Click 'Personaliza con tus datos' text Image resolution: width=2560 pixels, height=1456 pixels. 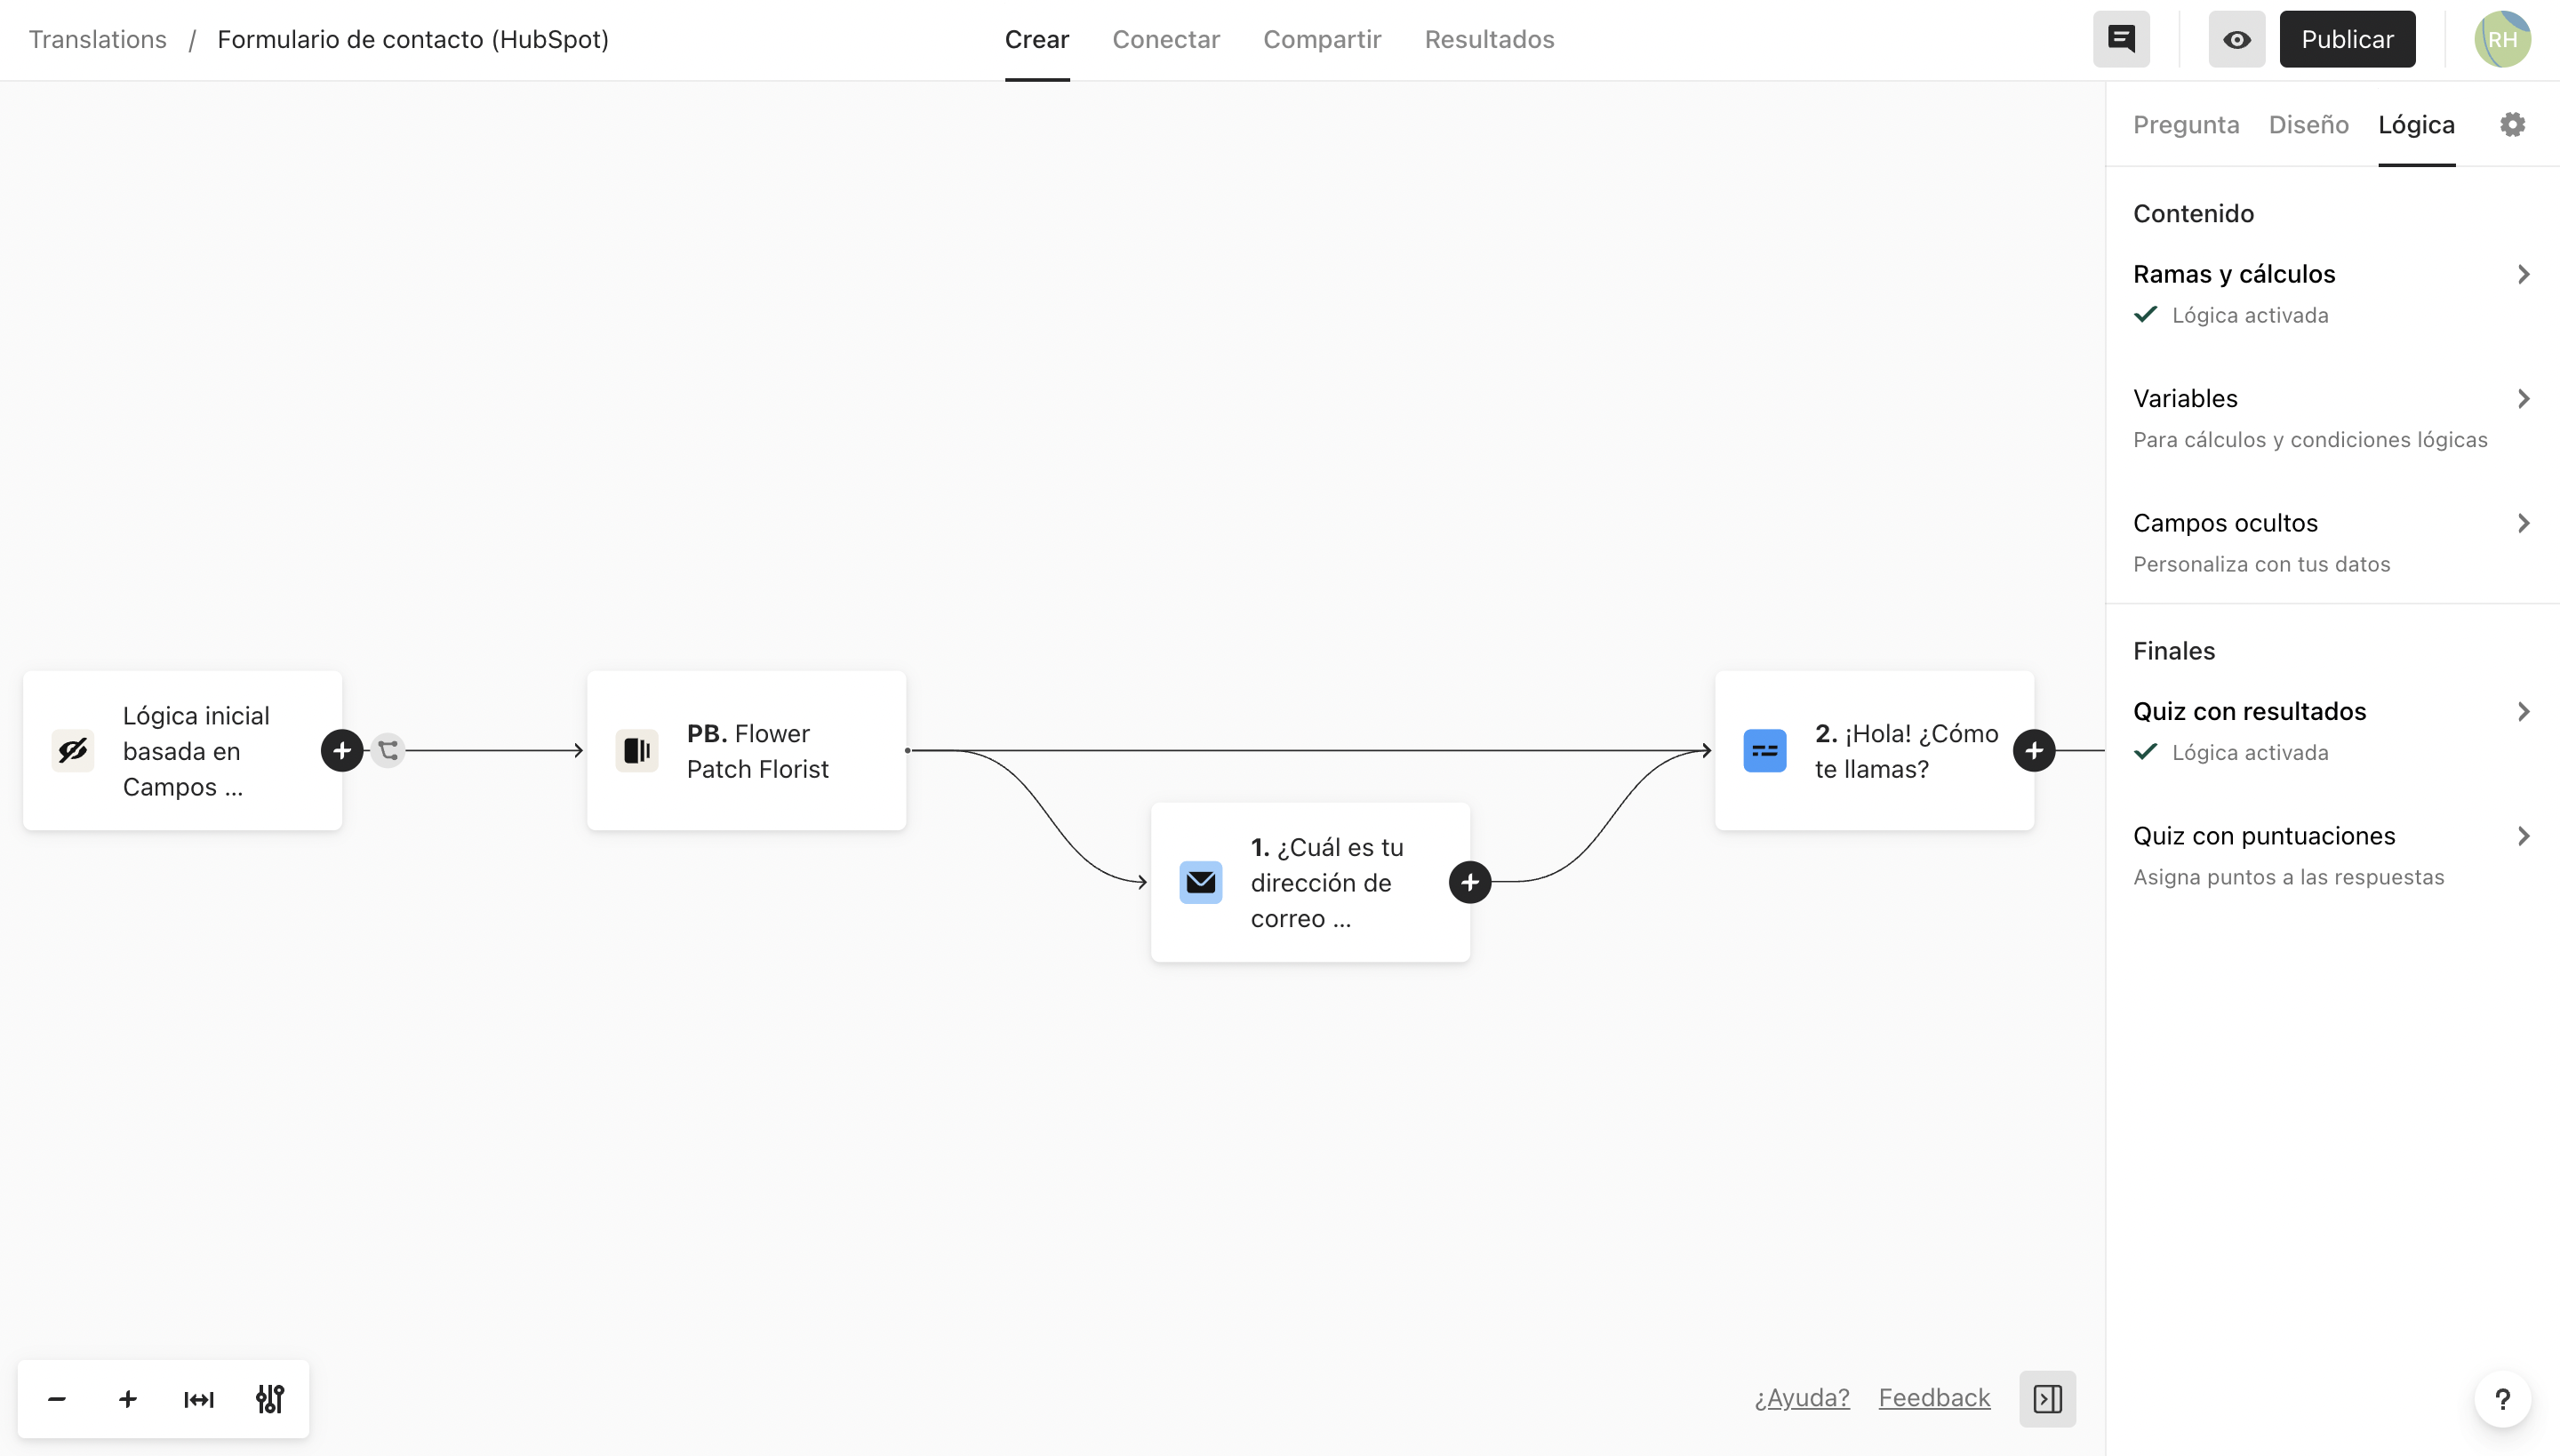click(x=2261, y=564)
